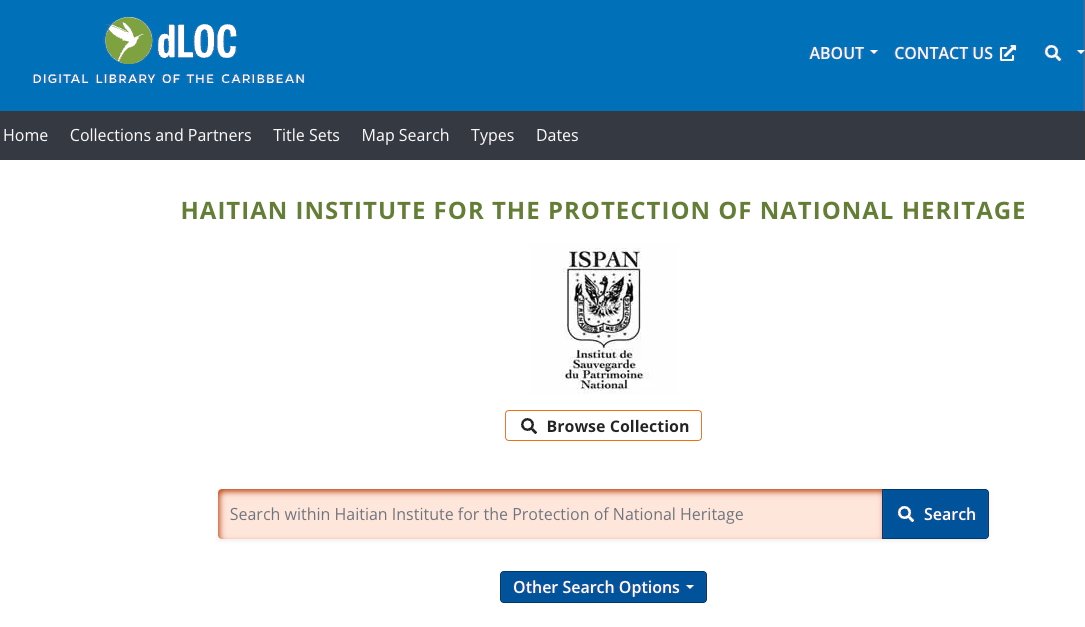Click the magnifier icon inside Browse Collection

(529, 426)
